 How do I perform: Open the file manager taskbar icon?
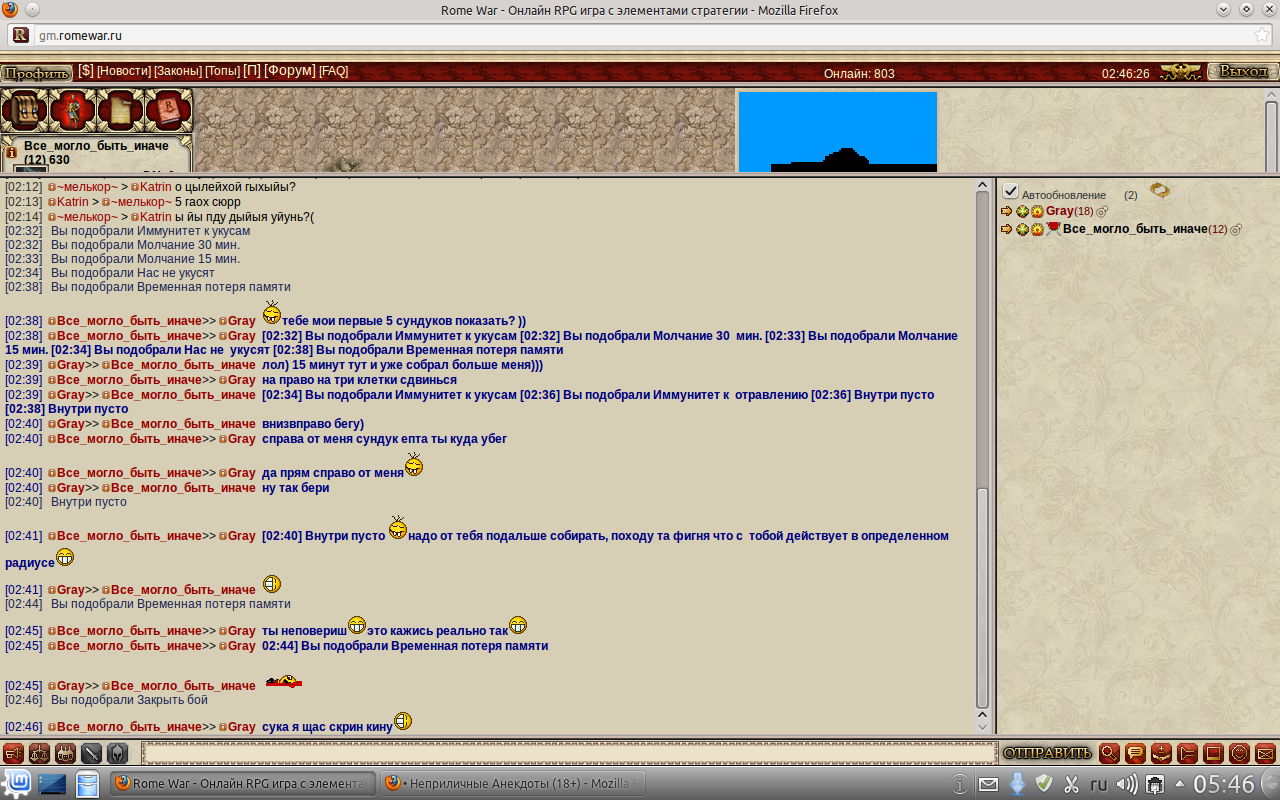click(88, 783)
